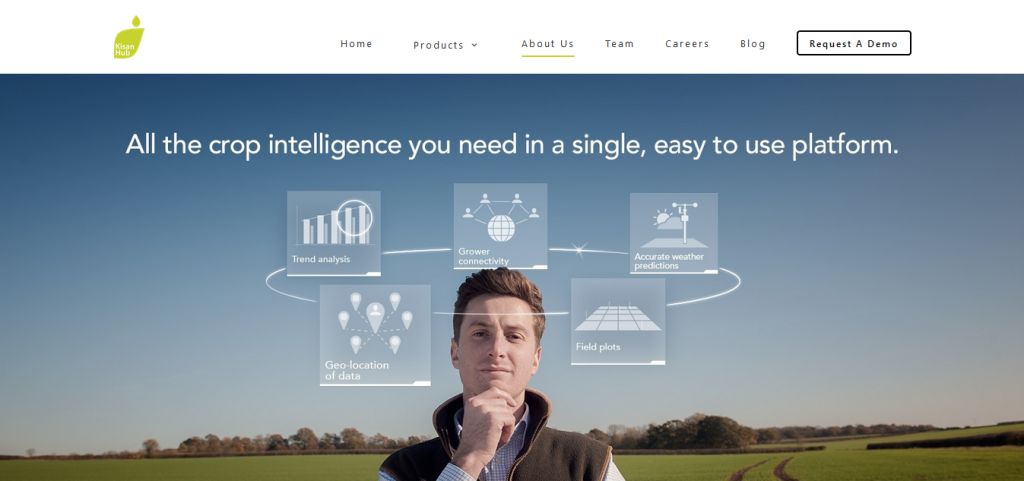Screen dimensions: 1024x481
Task: Navigate to the Team page
Action: tap(619, 44)
